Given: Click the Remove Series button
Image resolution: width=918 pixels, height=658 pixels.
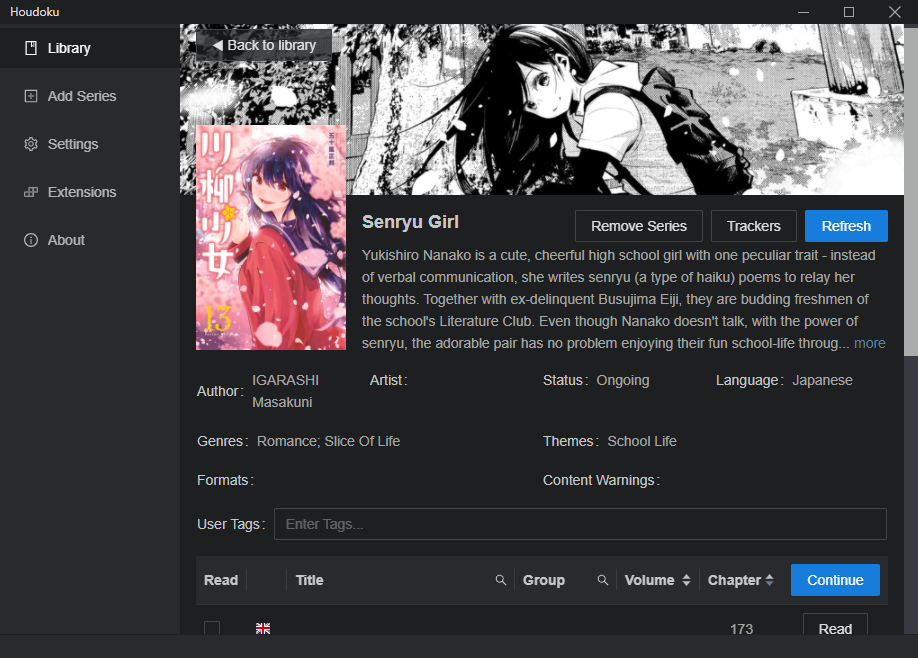Looking at the screenshot, I should pos(639,226).
